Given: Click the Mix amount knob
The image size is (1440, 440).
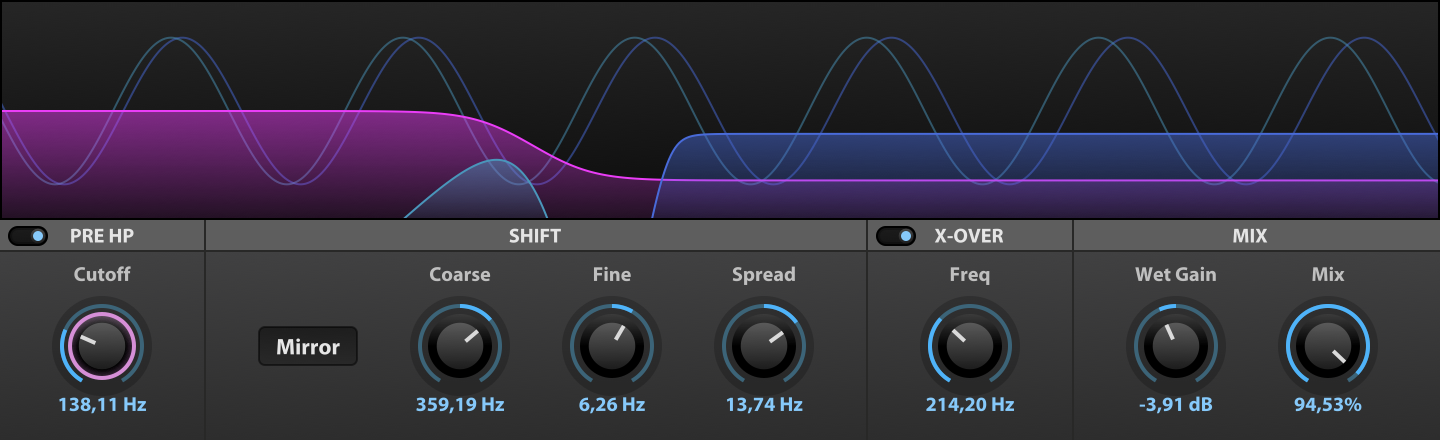Looking at the screenshot, I should tap(1328, 346).
